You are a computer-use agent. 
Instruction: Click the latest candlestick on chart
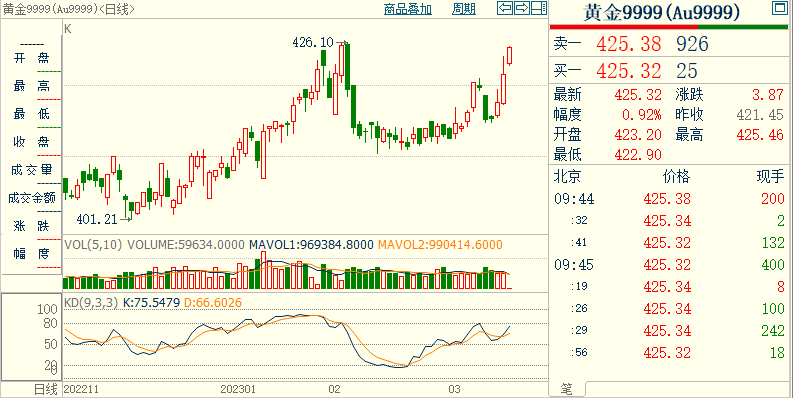coord(510,56)
